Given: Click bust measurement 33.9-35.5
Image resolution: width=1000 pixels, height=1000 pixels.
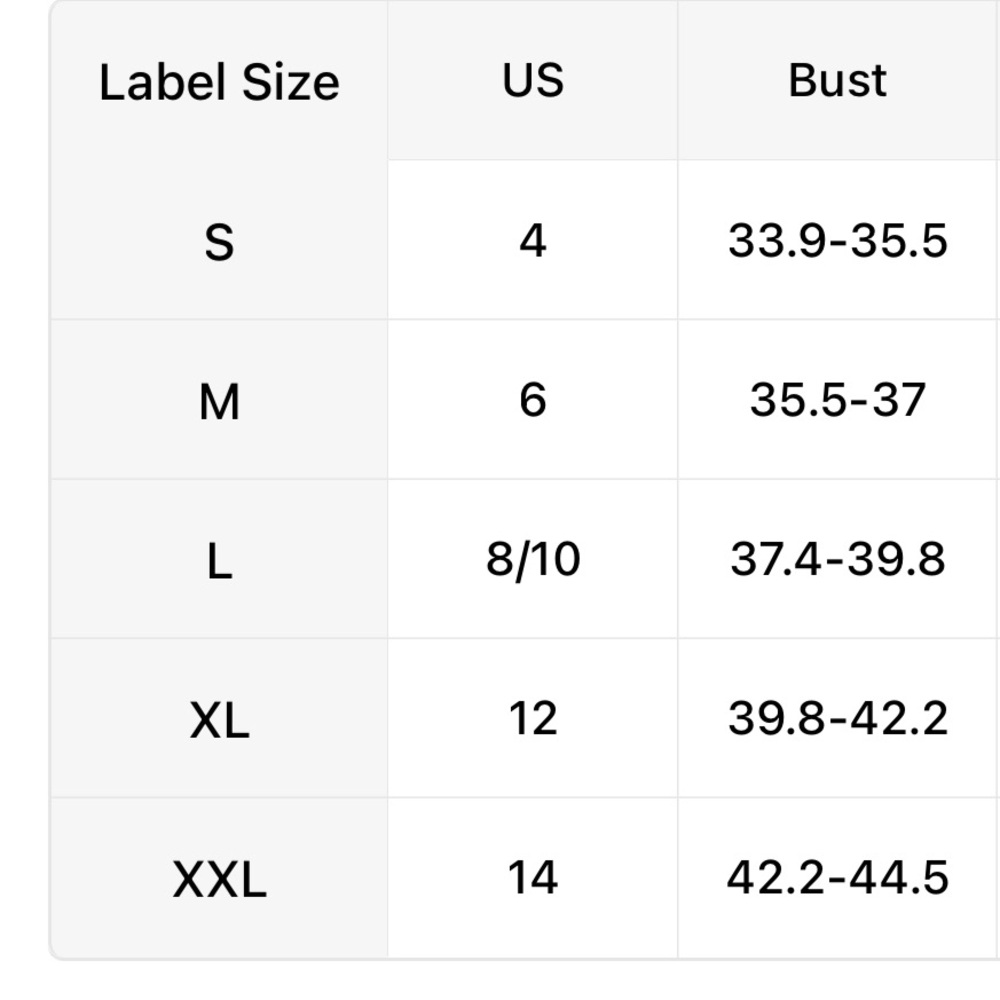Looking at the screenshot, I should [838, 240].
